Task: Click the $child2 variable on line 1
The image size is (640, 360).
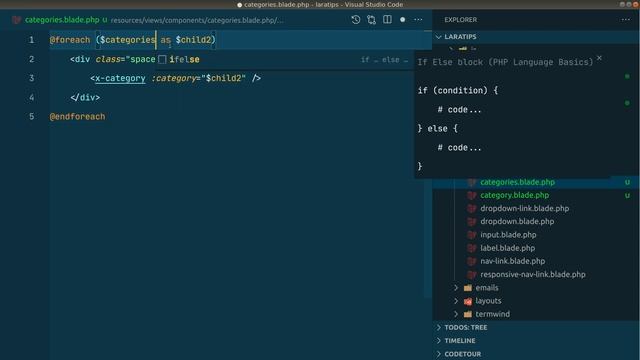Action: click(193, 40)
